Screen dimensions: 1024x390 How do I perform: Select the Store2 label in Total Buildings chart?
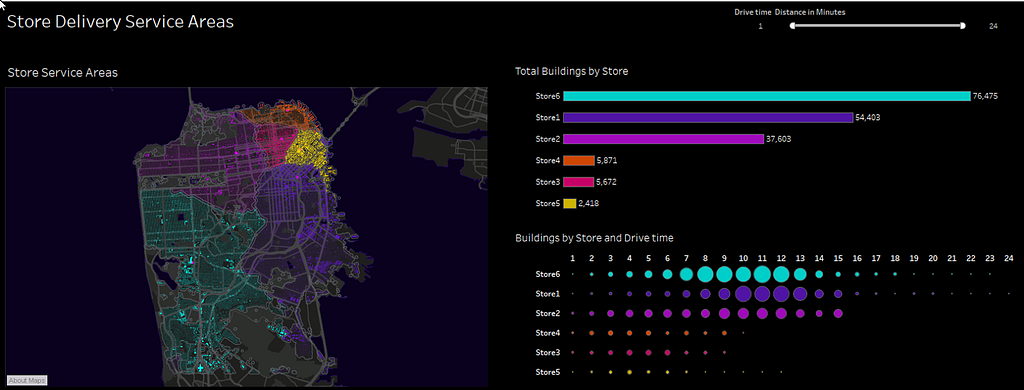click(x=547, y=139)
